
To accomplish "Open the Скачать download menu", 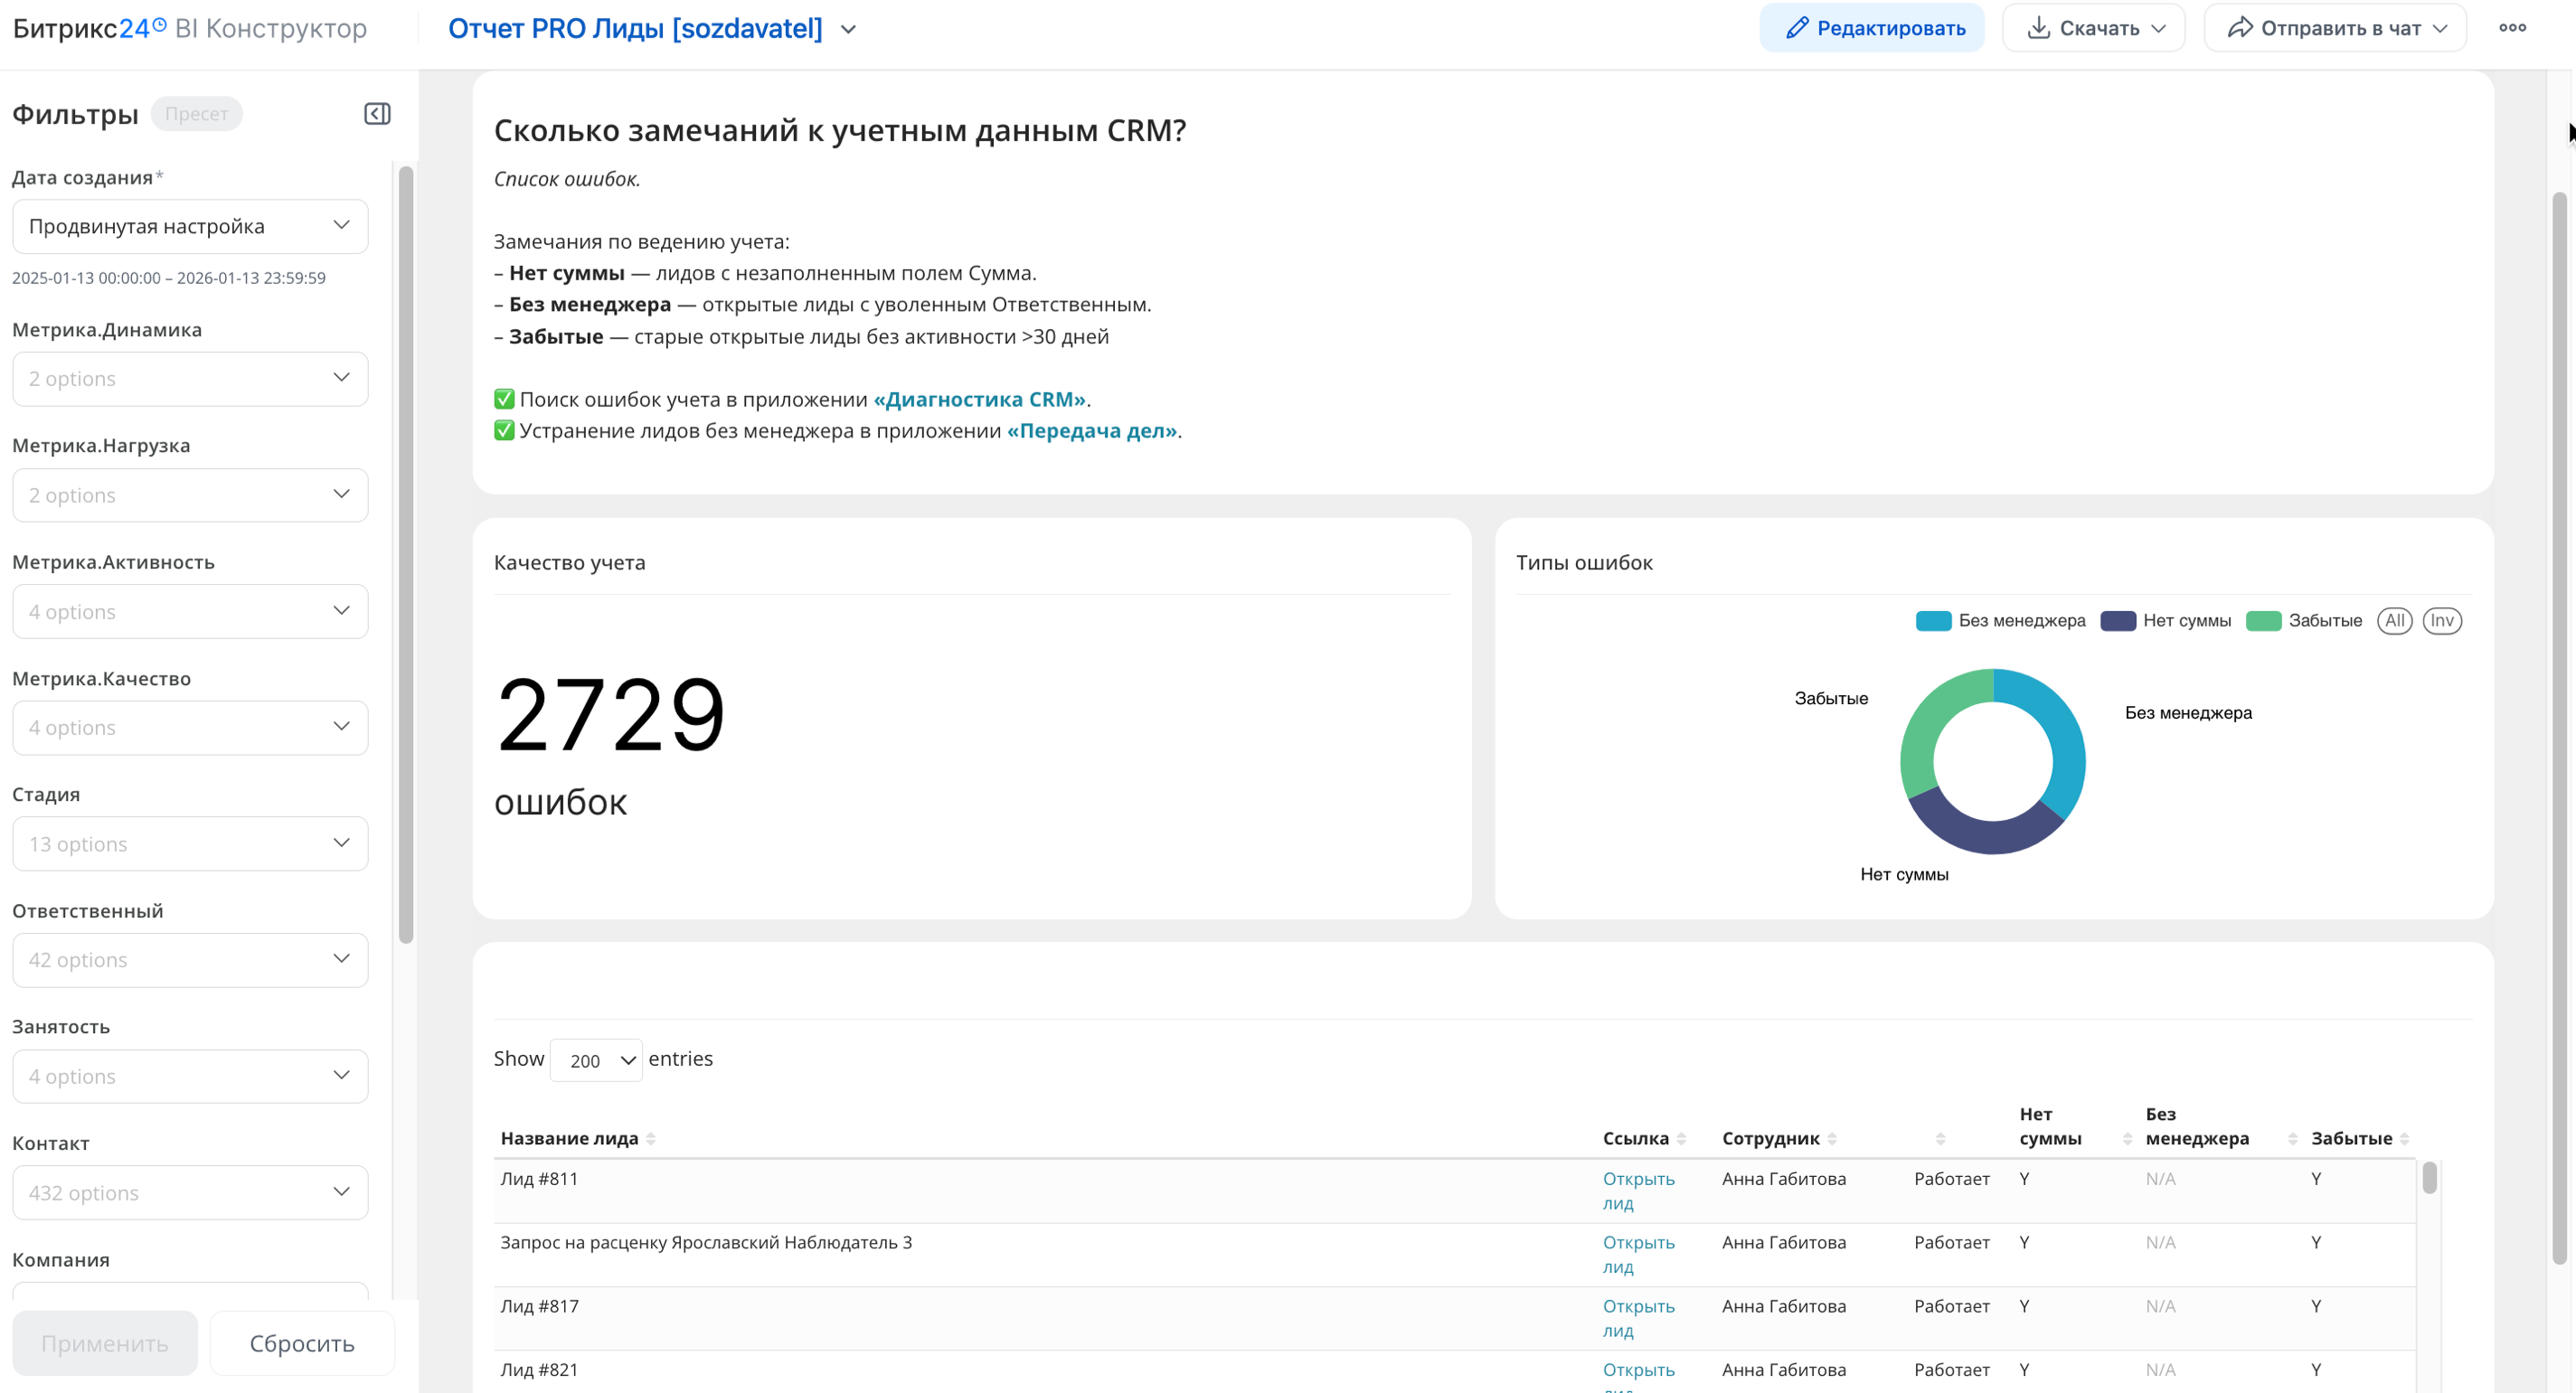I will pyautogui.click(x=2093, y=28).
